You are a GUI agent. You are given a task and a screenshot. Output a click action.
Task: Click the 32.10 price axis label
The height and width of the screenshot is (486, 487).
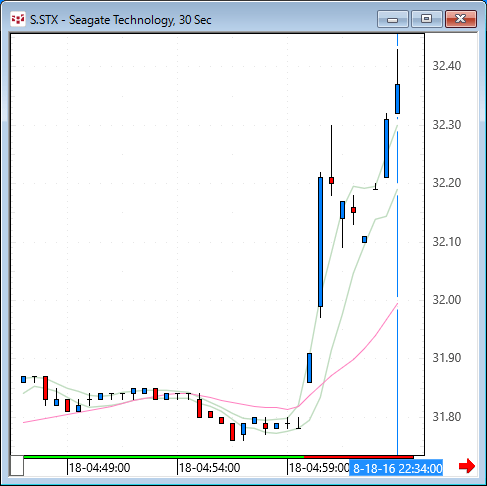447,241
